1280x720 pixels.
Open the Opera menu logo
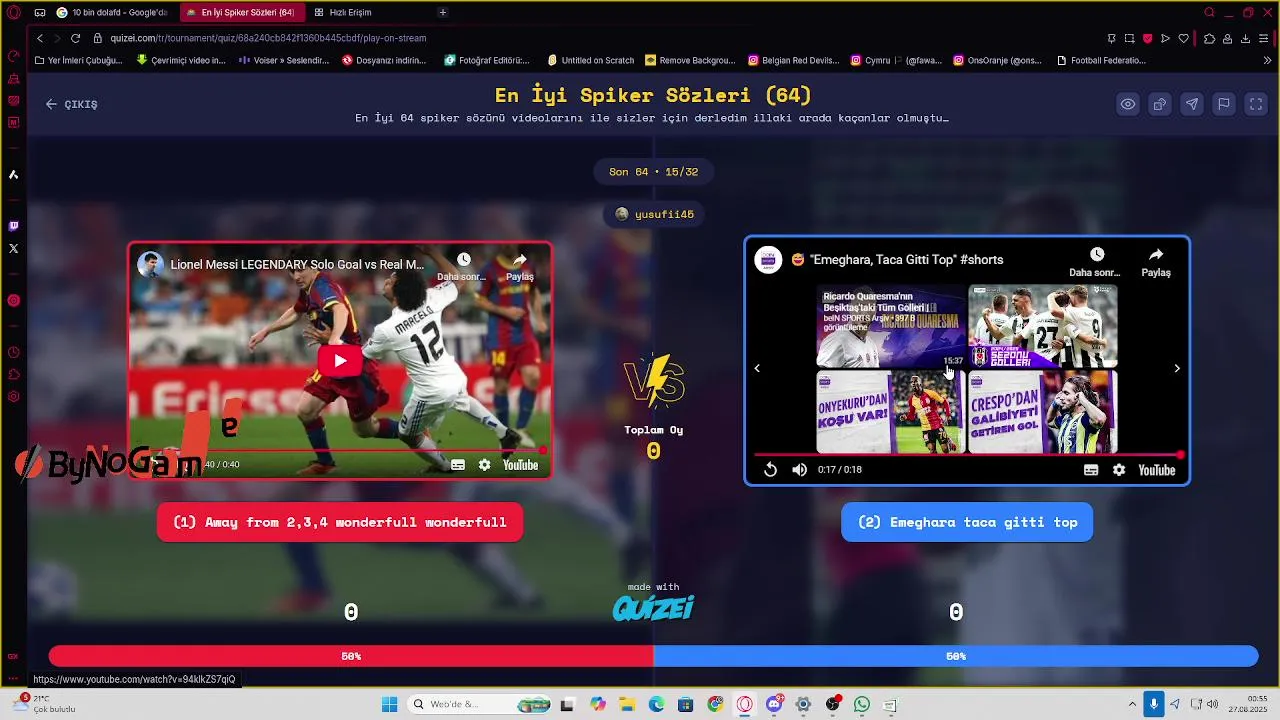click(x=13, y=12)
